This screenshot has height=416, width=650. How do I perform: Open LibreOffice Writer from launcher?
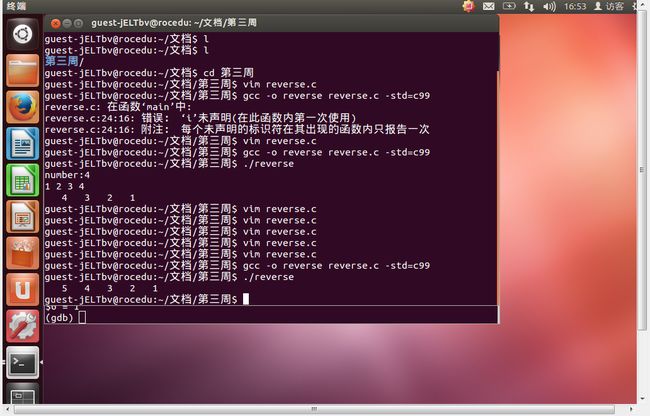click(x=22, y=144)
